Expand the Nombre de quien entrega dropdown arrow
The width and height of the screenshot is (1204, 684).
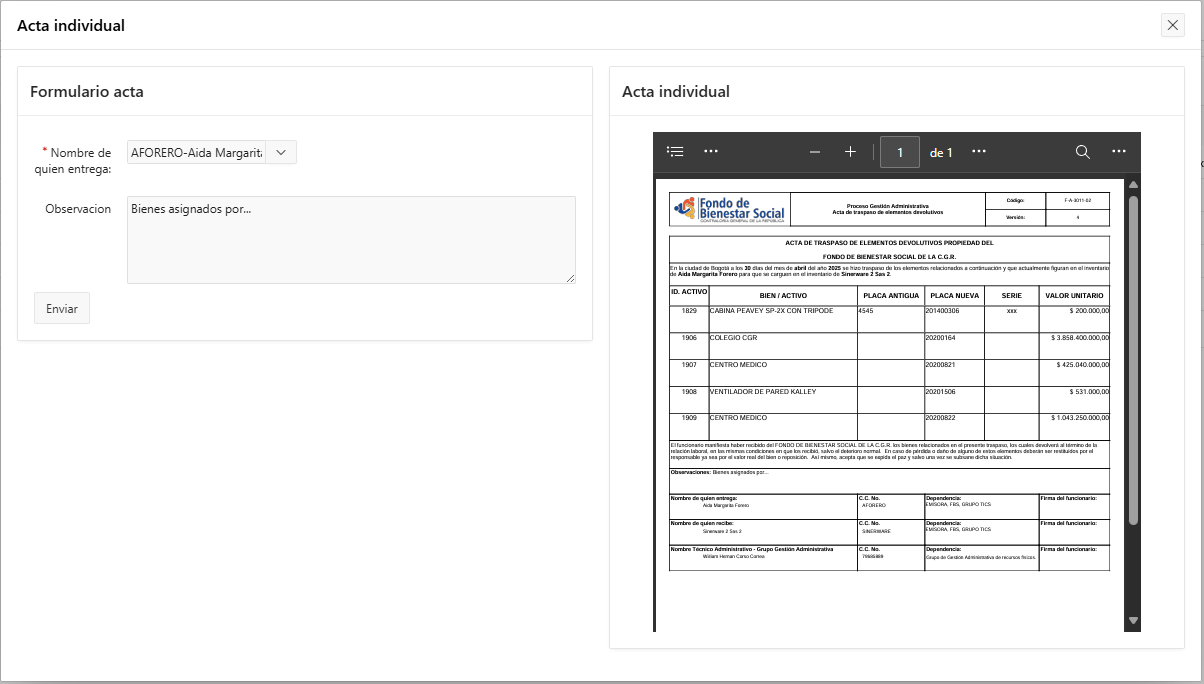click(281, 152)
